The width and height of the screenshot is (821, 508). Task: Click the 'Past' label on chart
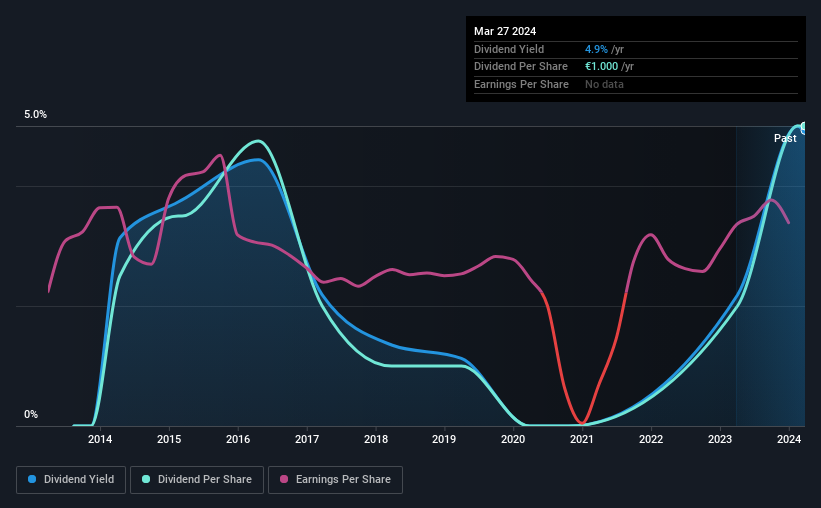(x=785, y=138)
